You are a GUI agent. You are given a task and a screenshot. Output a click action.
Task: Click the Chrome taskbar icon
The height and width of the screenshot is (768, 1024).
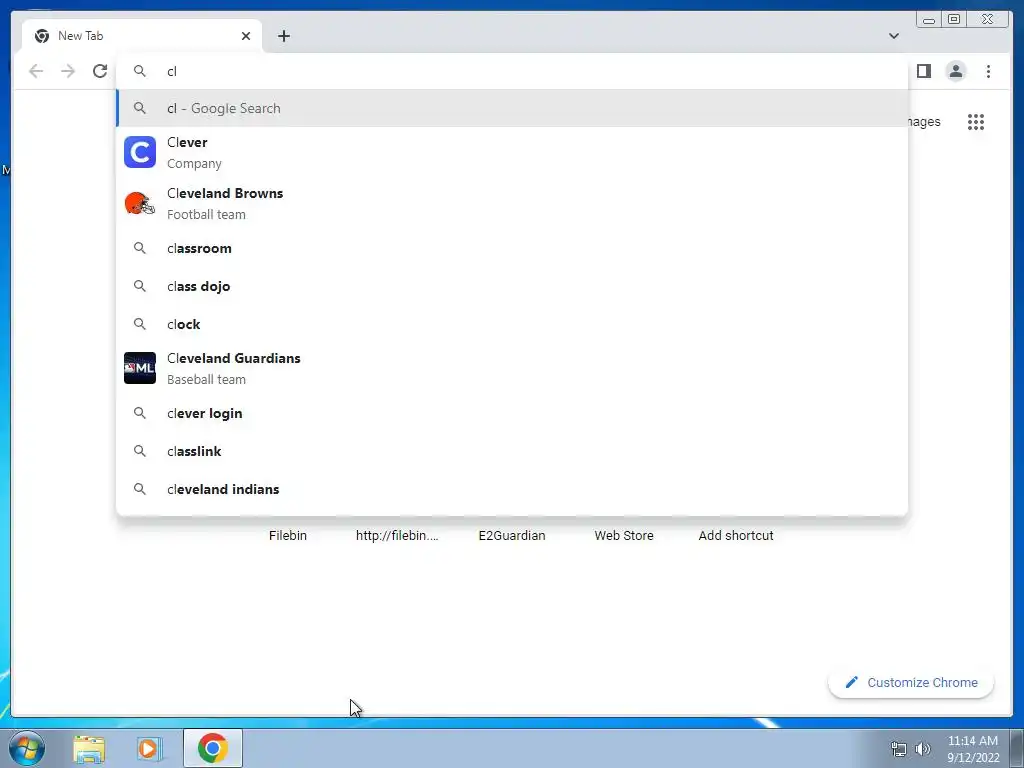213,748
